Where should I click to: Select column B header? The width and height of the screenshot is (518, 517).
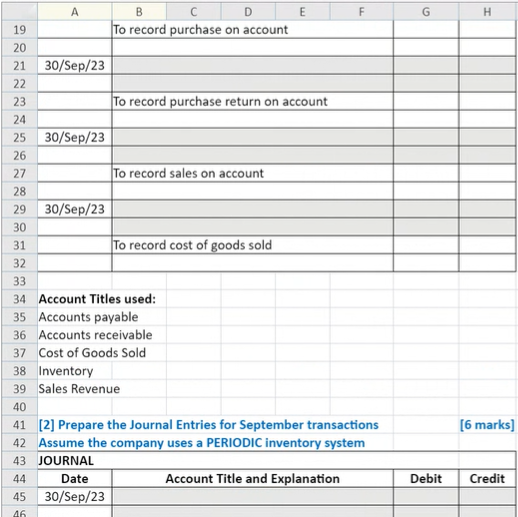(x=139, y=12)
